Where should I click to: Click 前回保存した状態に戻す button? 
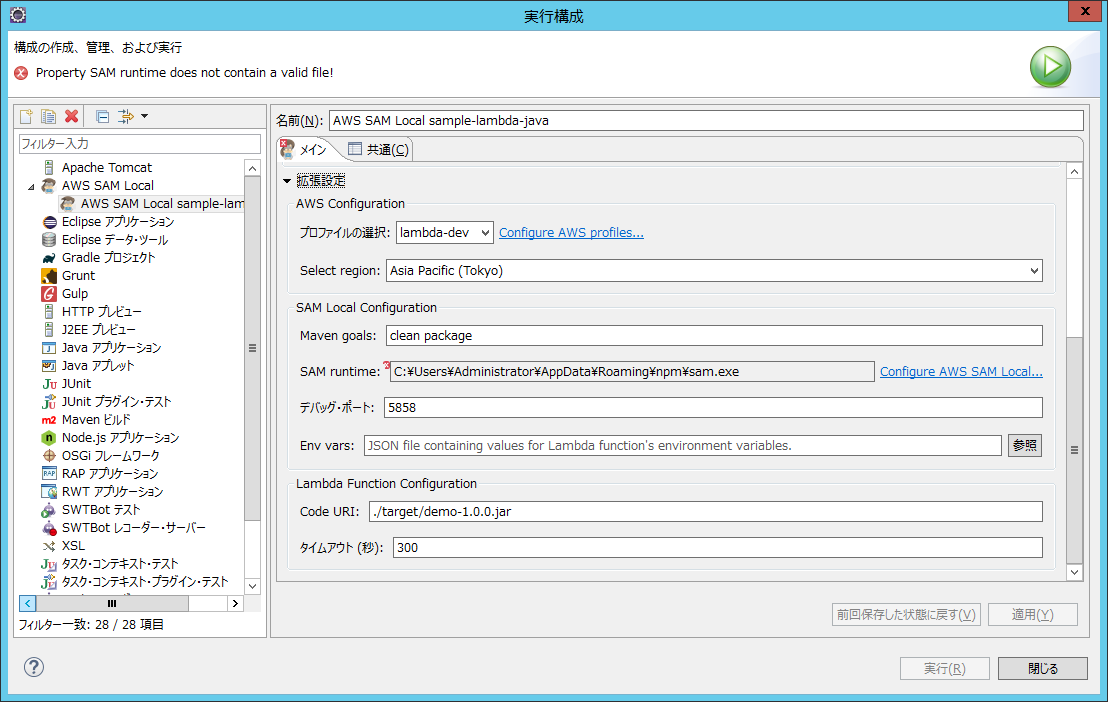906,614
